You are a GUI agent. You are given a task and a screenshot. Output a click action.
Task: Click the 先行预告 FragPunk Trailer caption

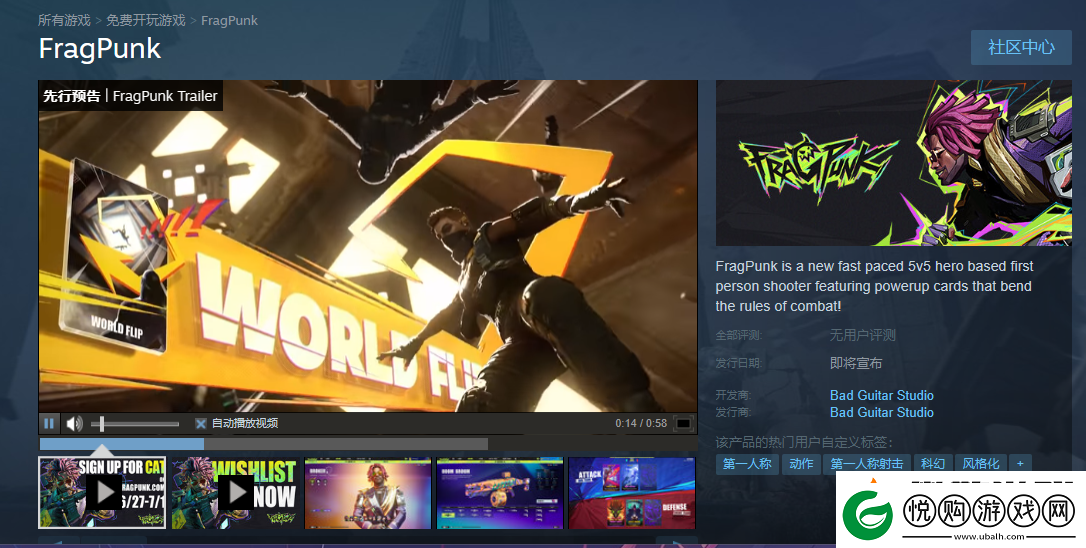130,96
